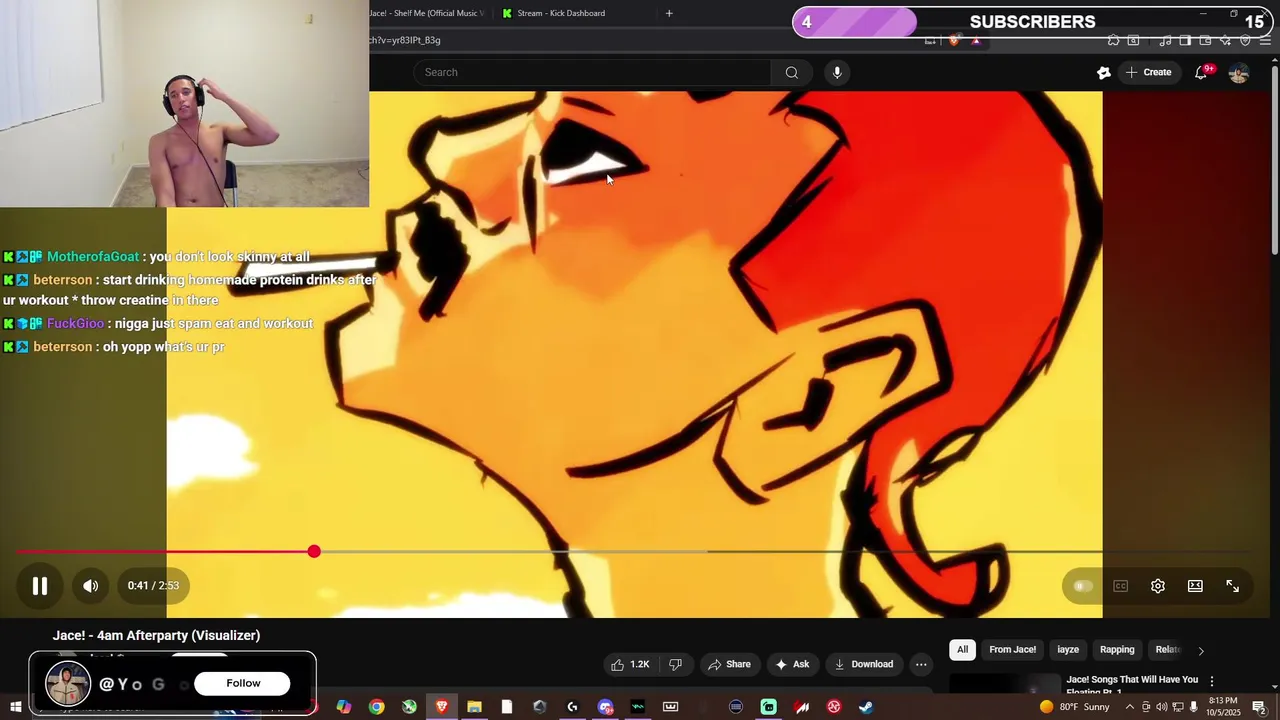1280x720 pixels.
Task: Dislike the video thumbs down
Action: [x=675, y=664]
